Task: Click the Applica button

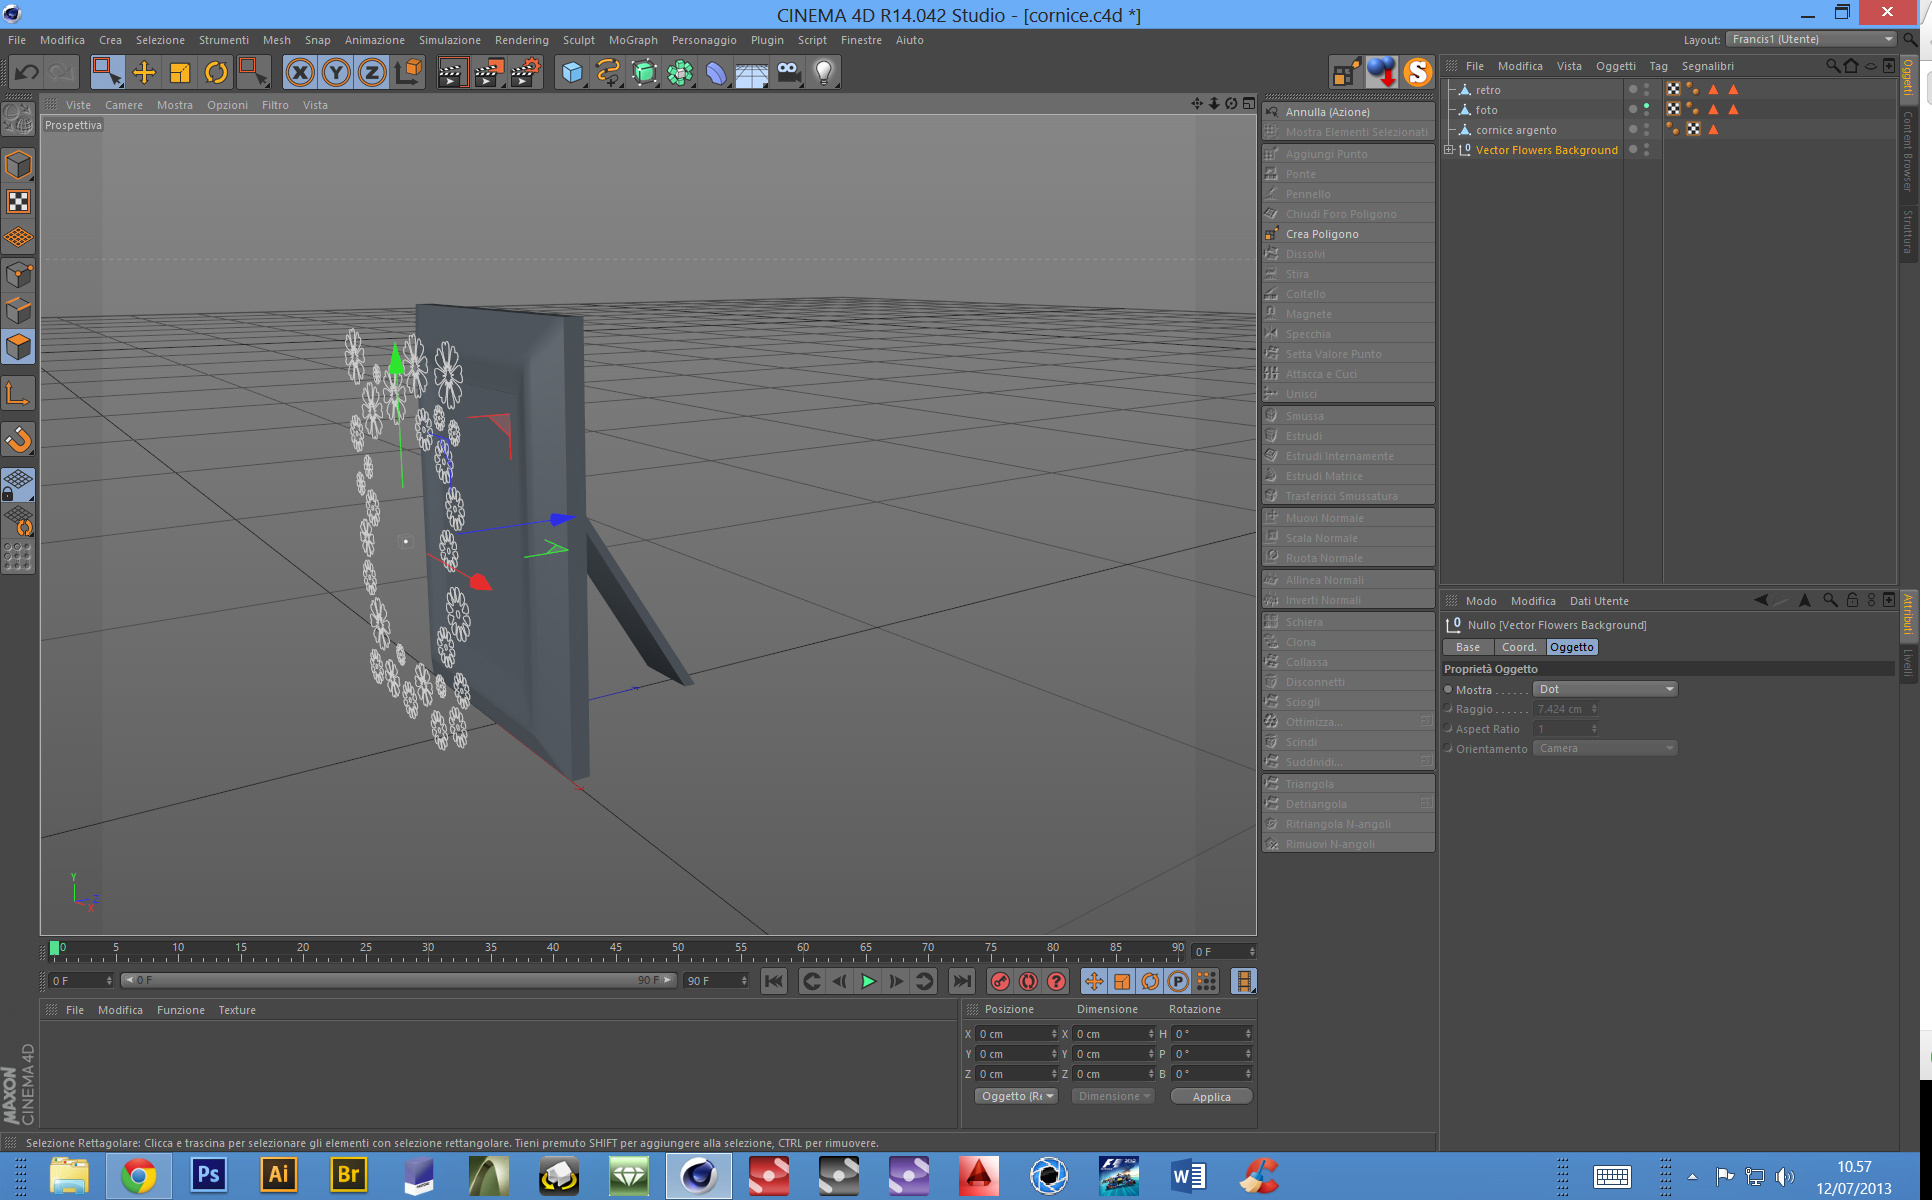Action: pos(1211,1097)
